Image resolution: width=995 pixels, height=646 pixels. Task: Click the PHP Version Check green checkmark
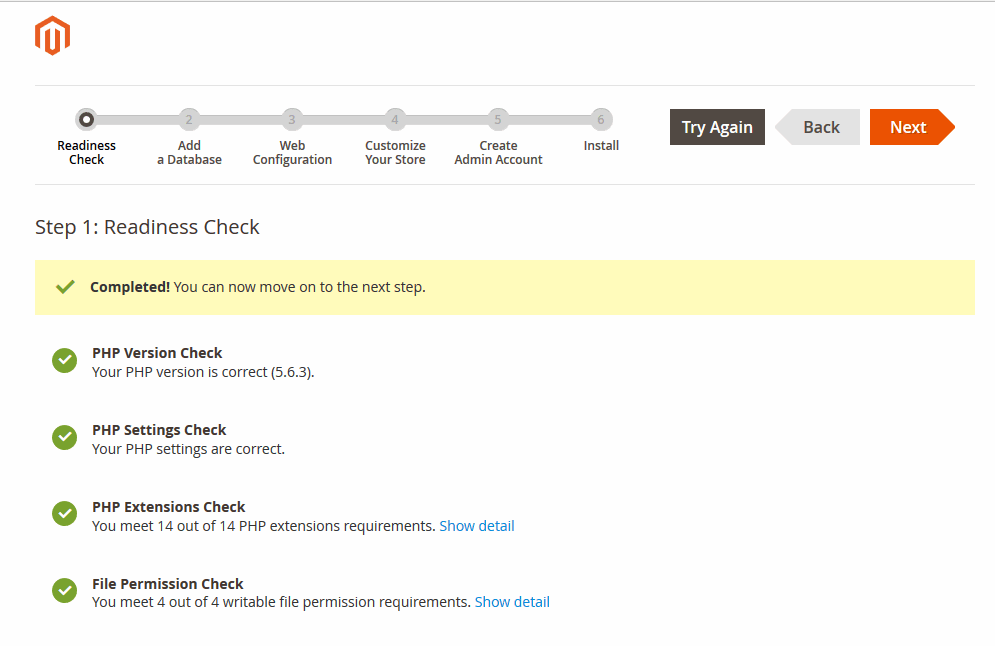click(x=65, y=361)
